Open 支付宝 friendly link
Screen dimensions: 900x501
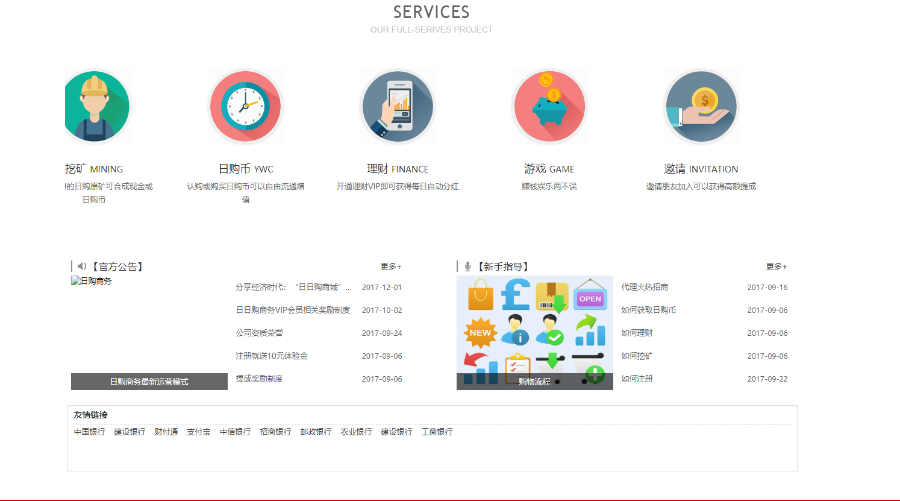199,432
